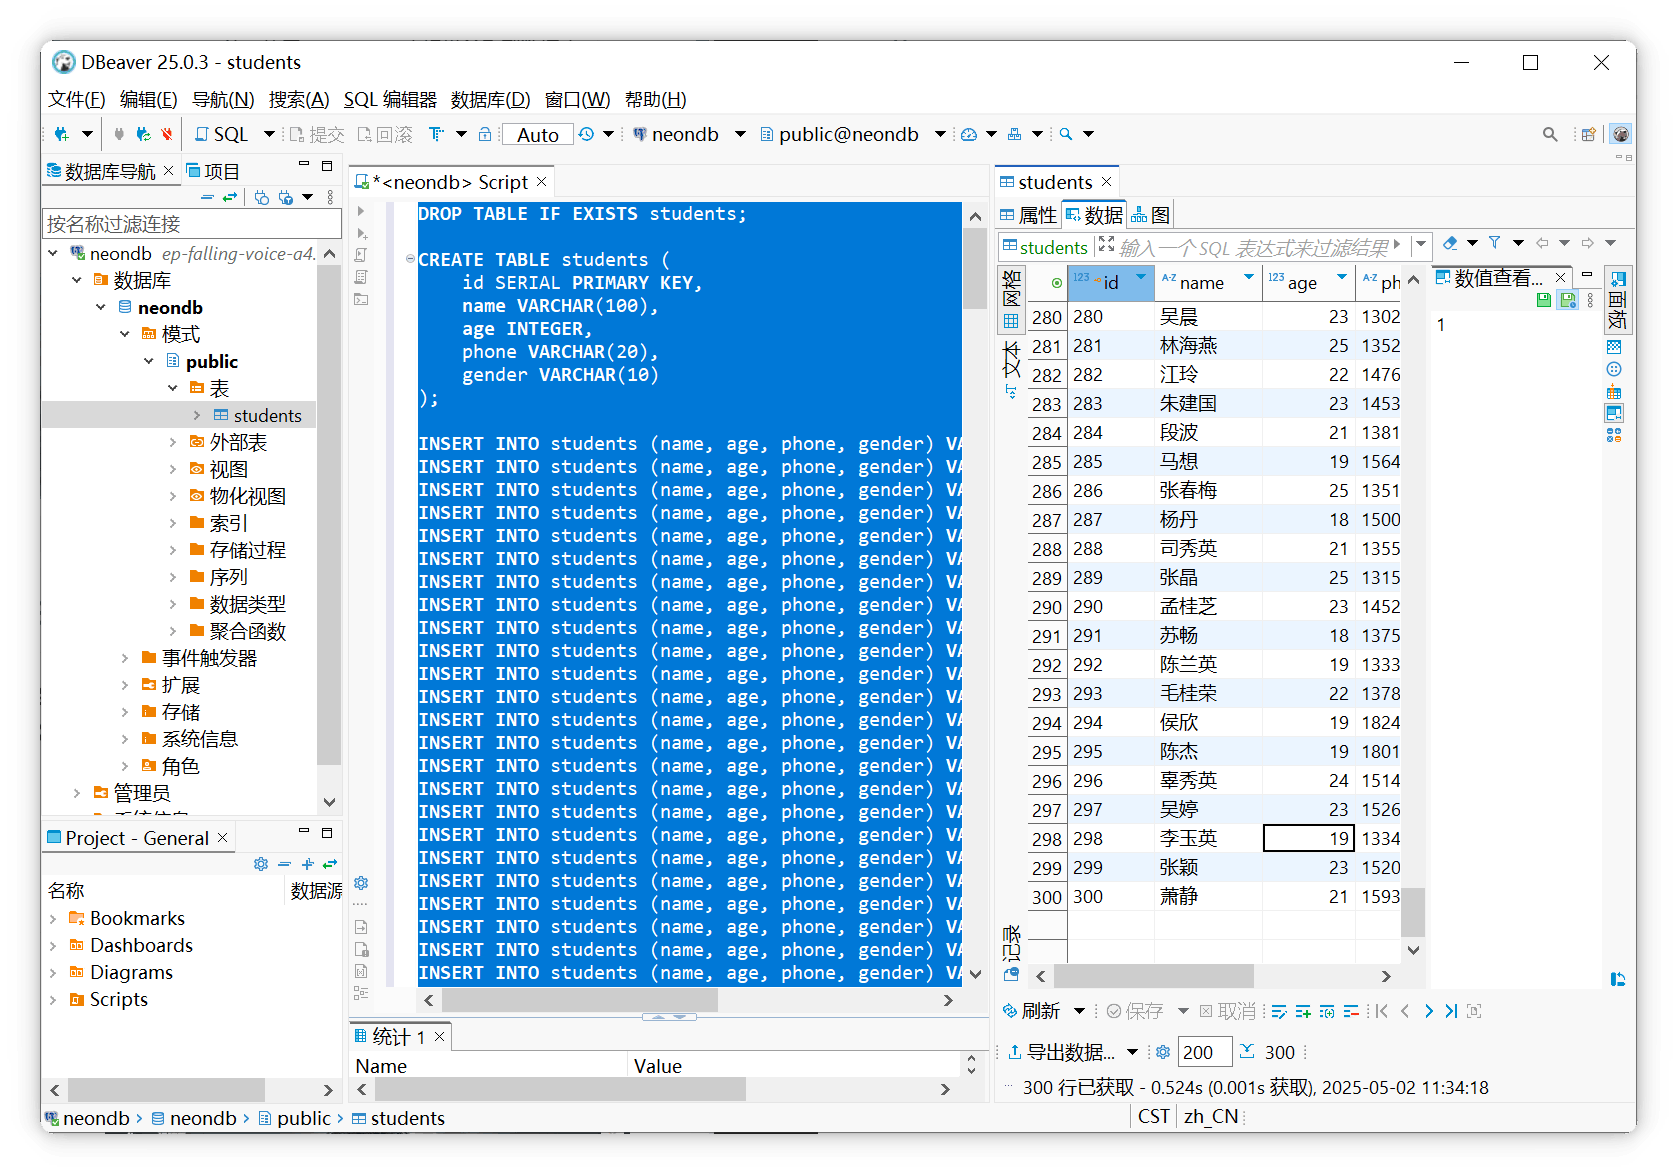
Task: Click the 保存 button
Action: pyautogui.click(x=1135, y=1011)
